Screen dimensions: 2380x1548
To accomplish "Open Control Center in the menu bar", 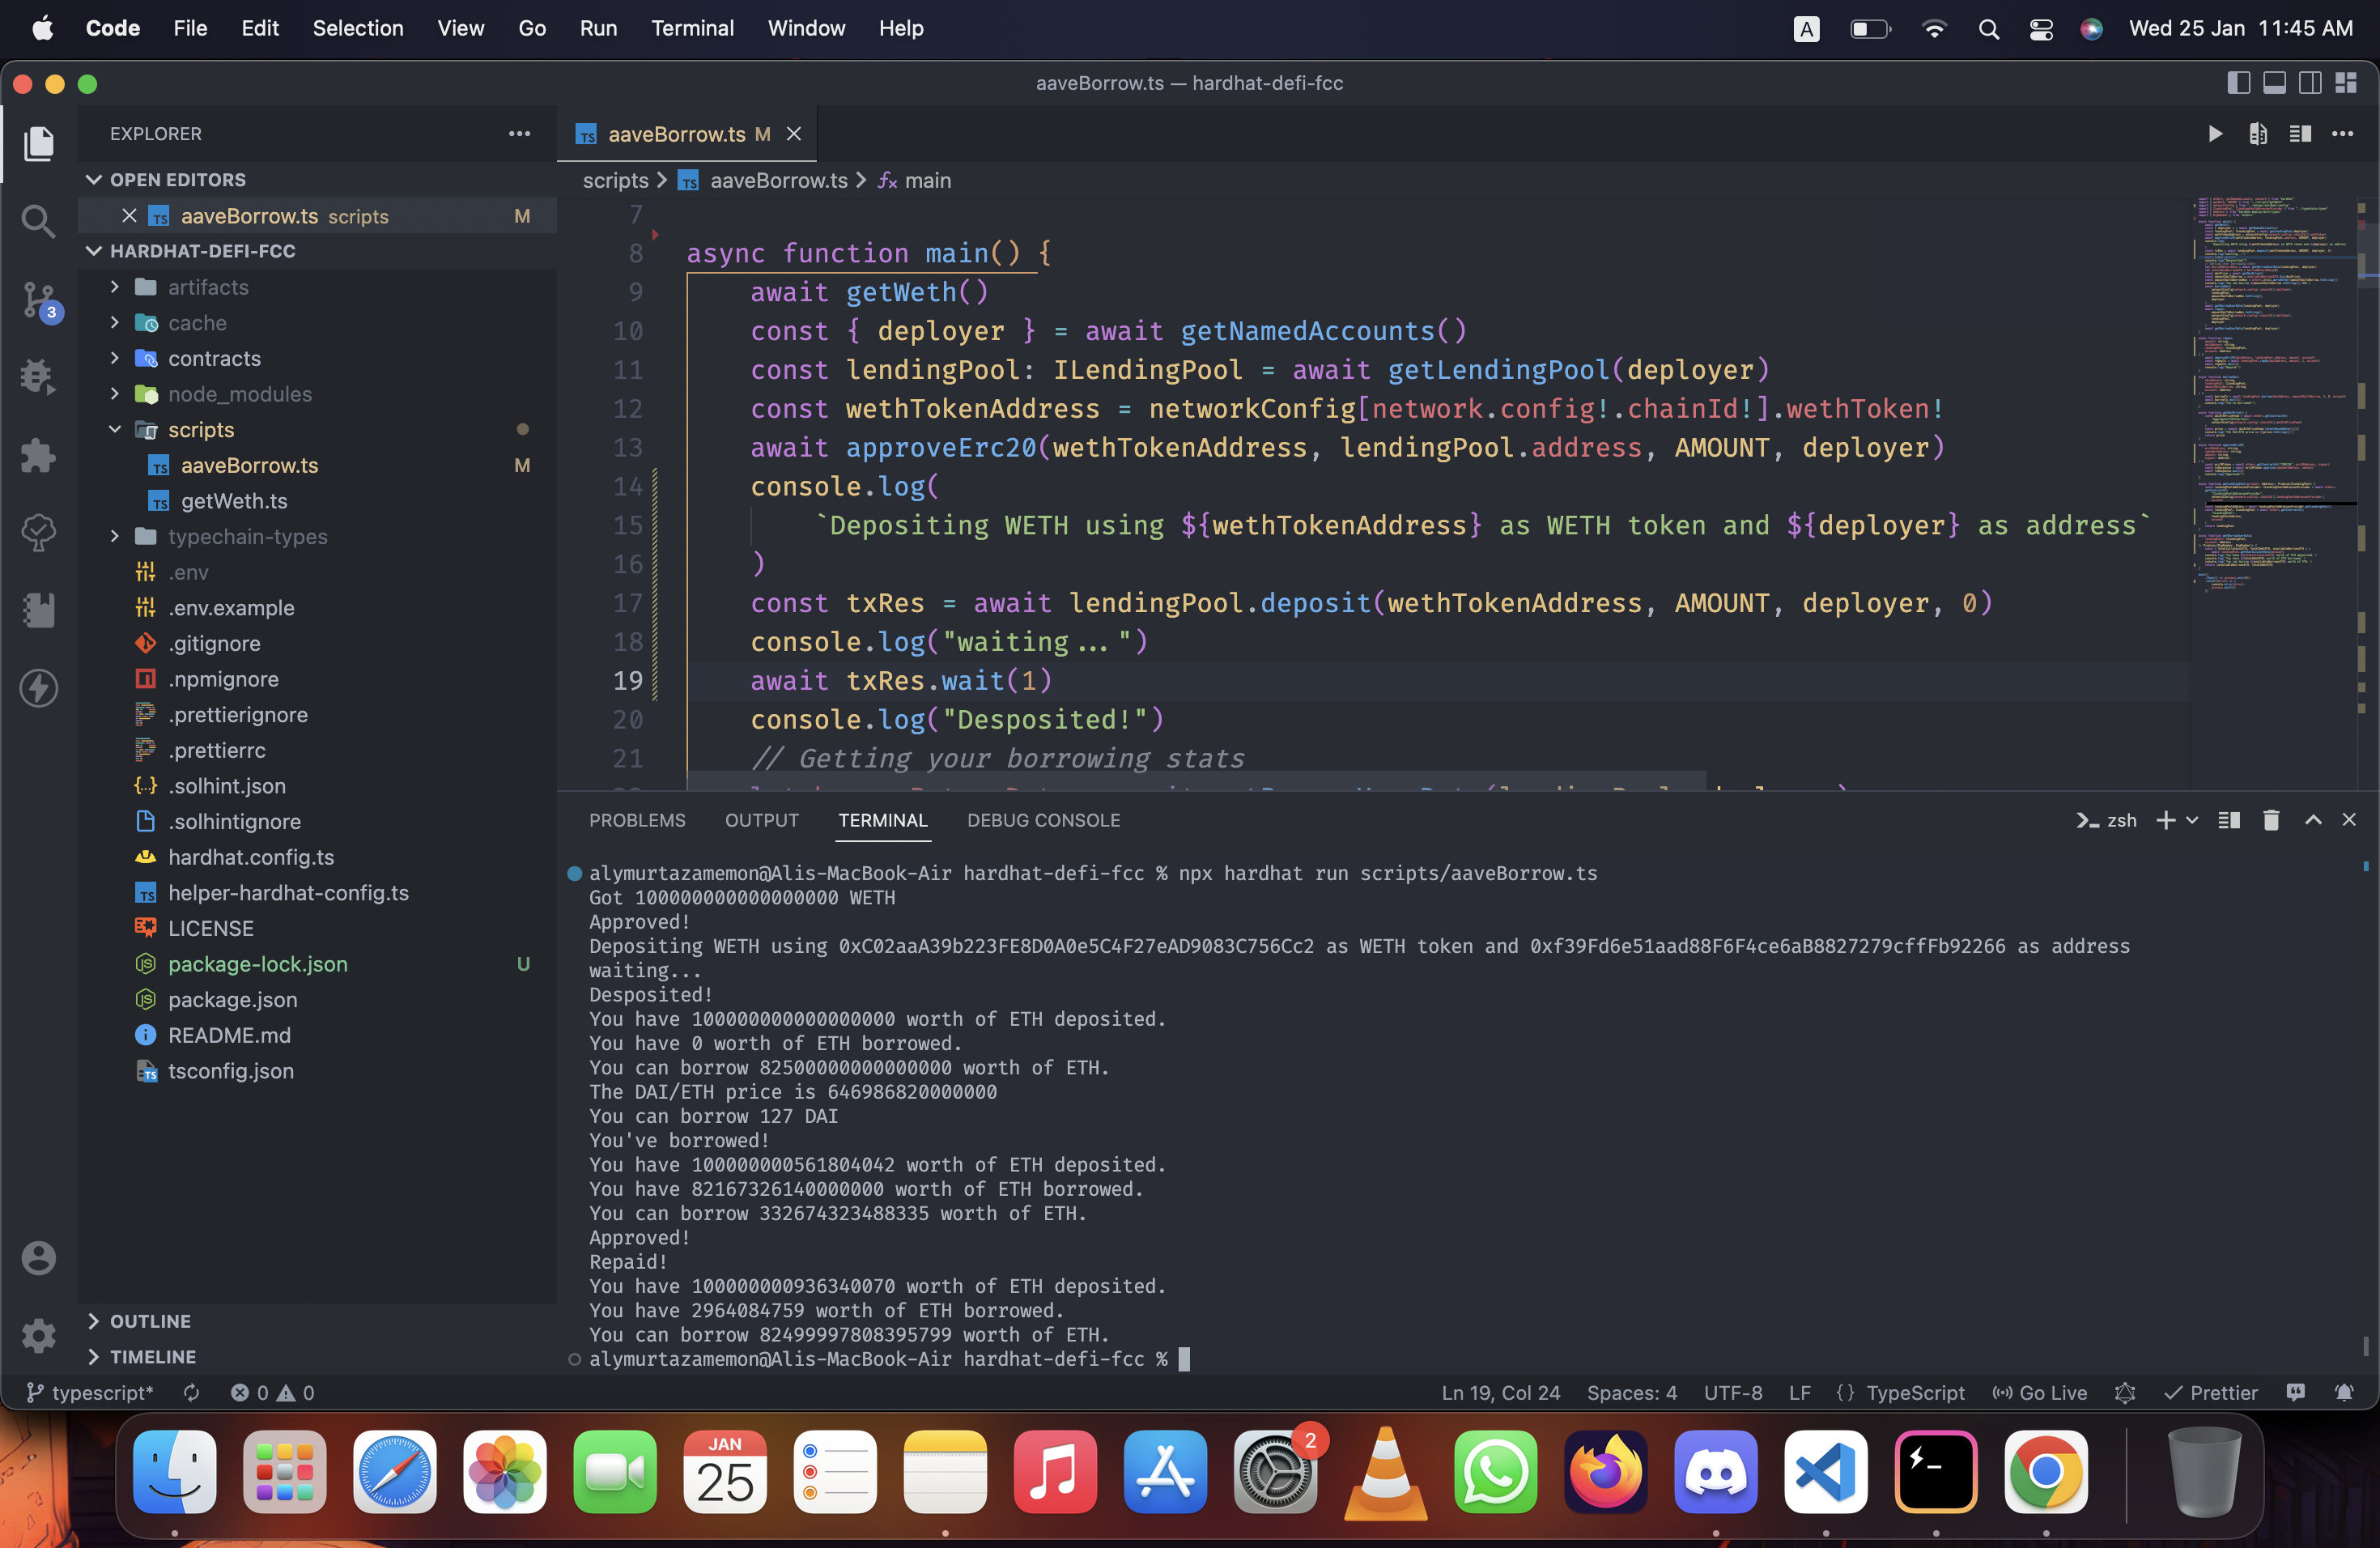I will (2041, 28).
